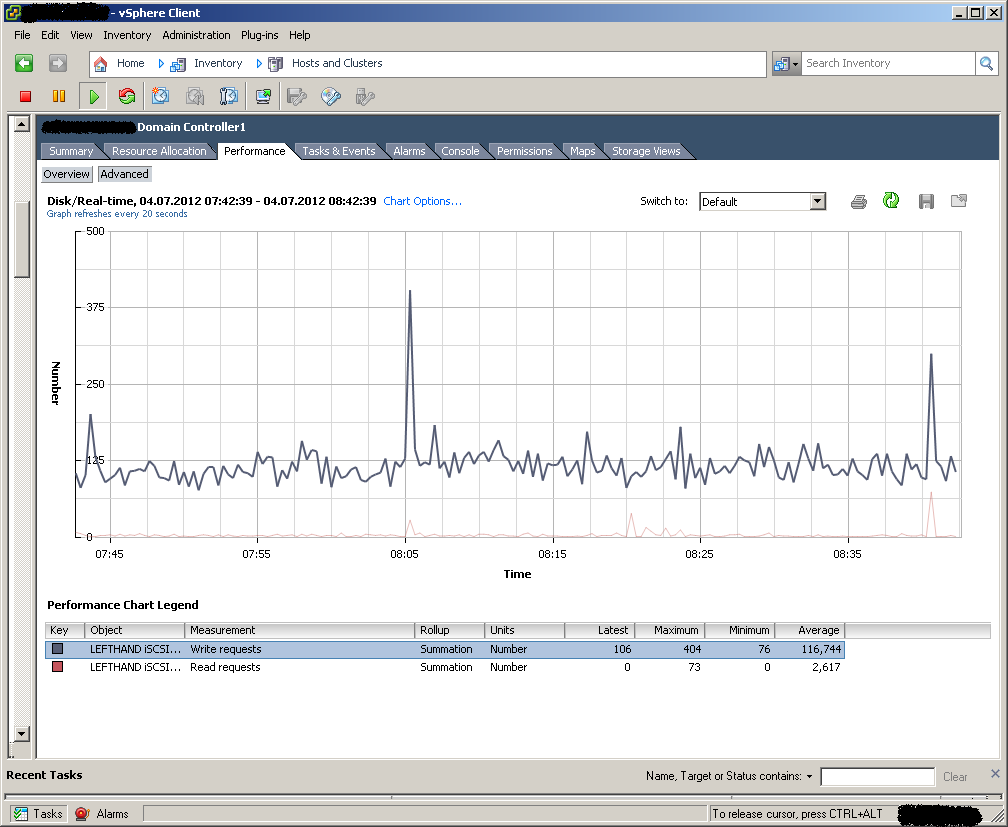Pop out chart into new window
Screen dimensions: 1008x827
[x=958, y=201]
